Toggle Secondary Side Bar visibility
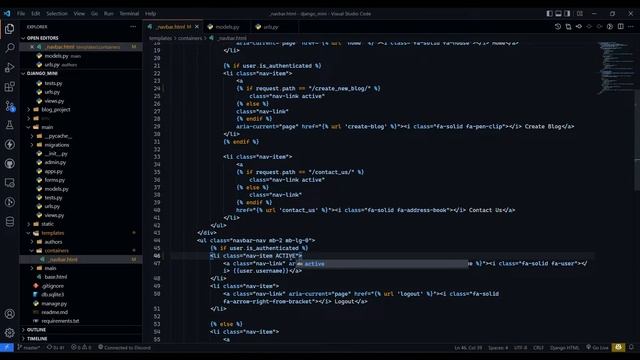This screenshot has height=360, width=640. tap(567, 13)
